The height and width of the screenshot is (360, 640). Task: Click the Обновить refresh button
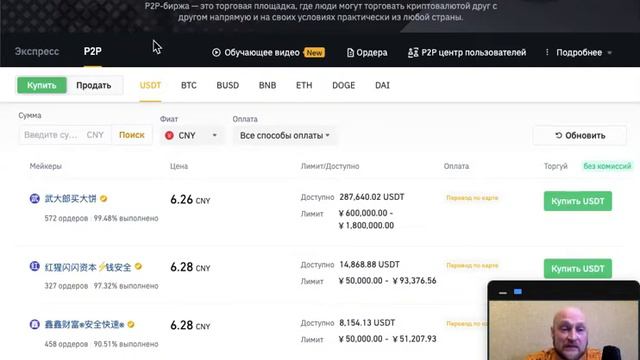tap(580, 136)
